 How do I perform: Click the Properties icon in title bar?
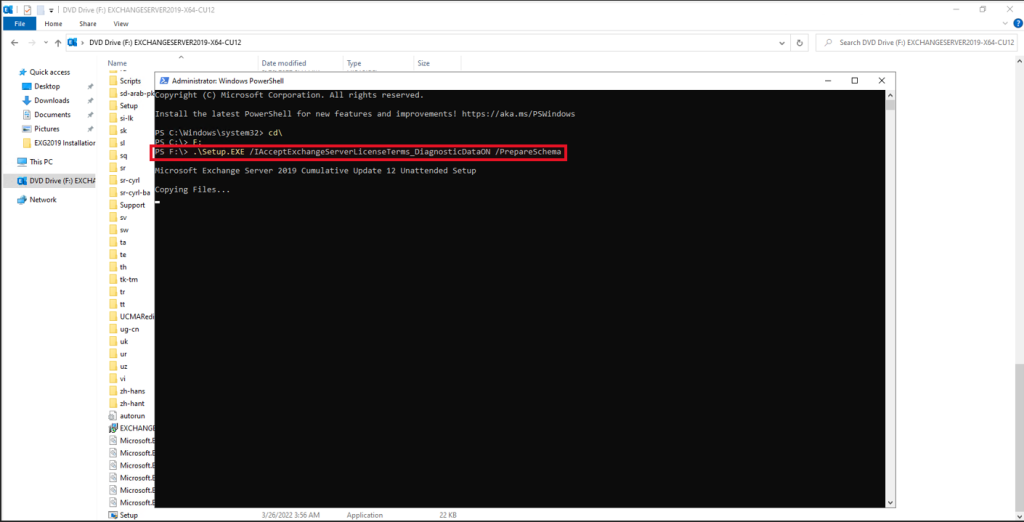[x=27, y=10]
